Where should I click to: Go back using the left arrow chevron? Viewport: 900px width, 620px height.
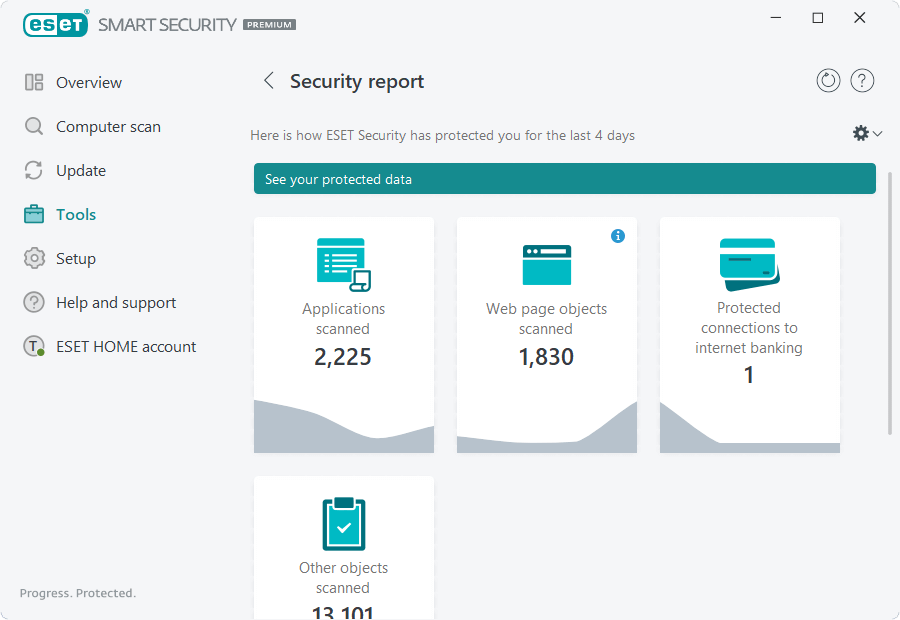(x=268, y=81)
